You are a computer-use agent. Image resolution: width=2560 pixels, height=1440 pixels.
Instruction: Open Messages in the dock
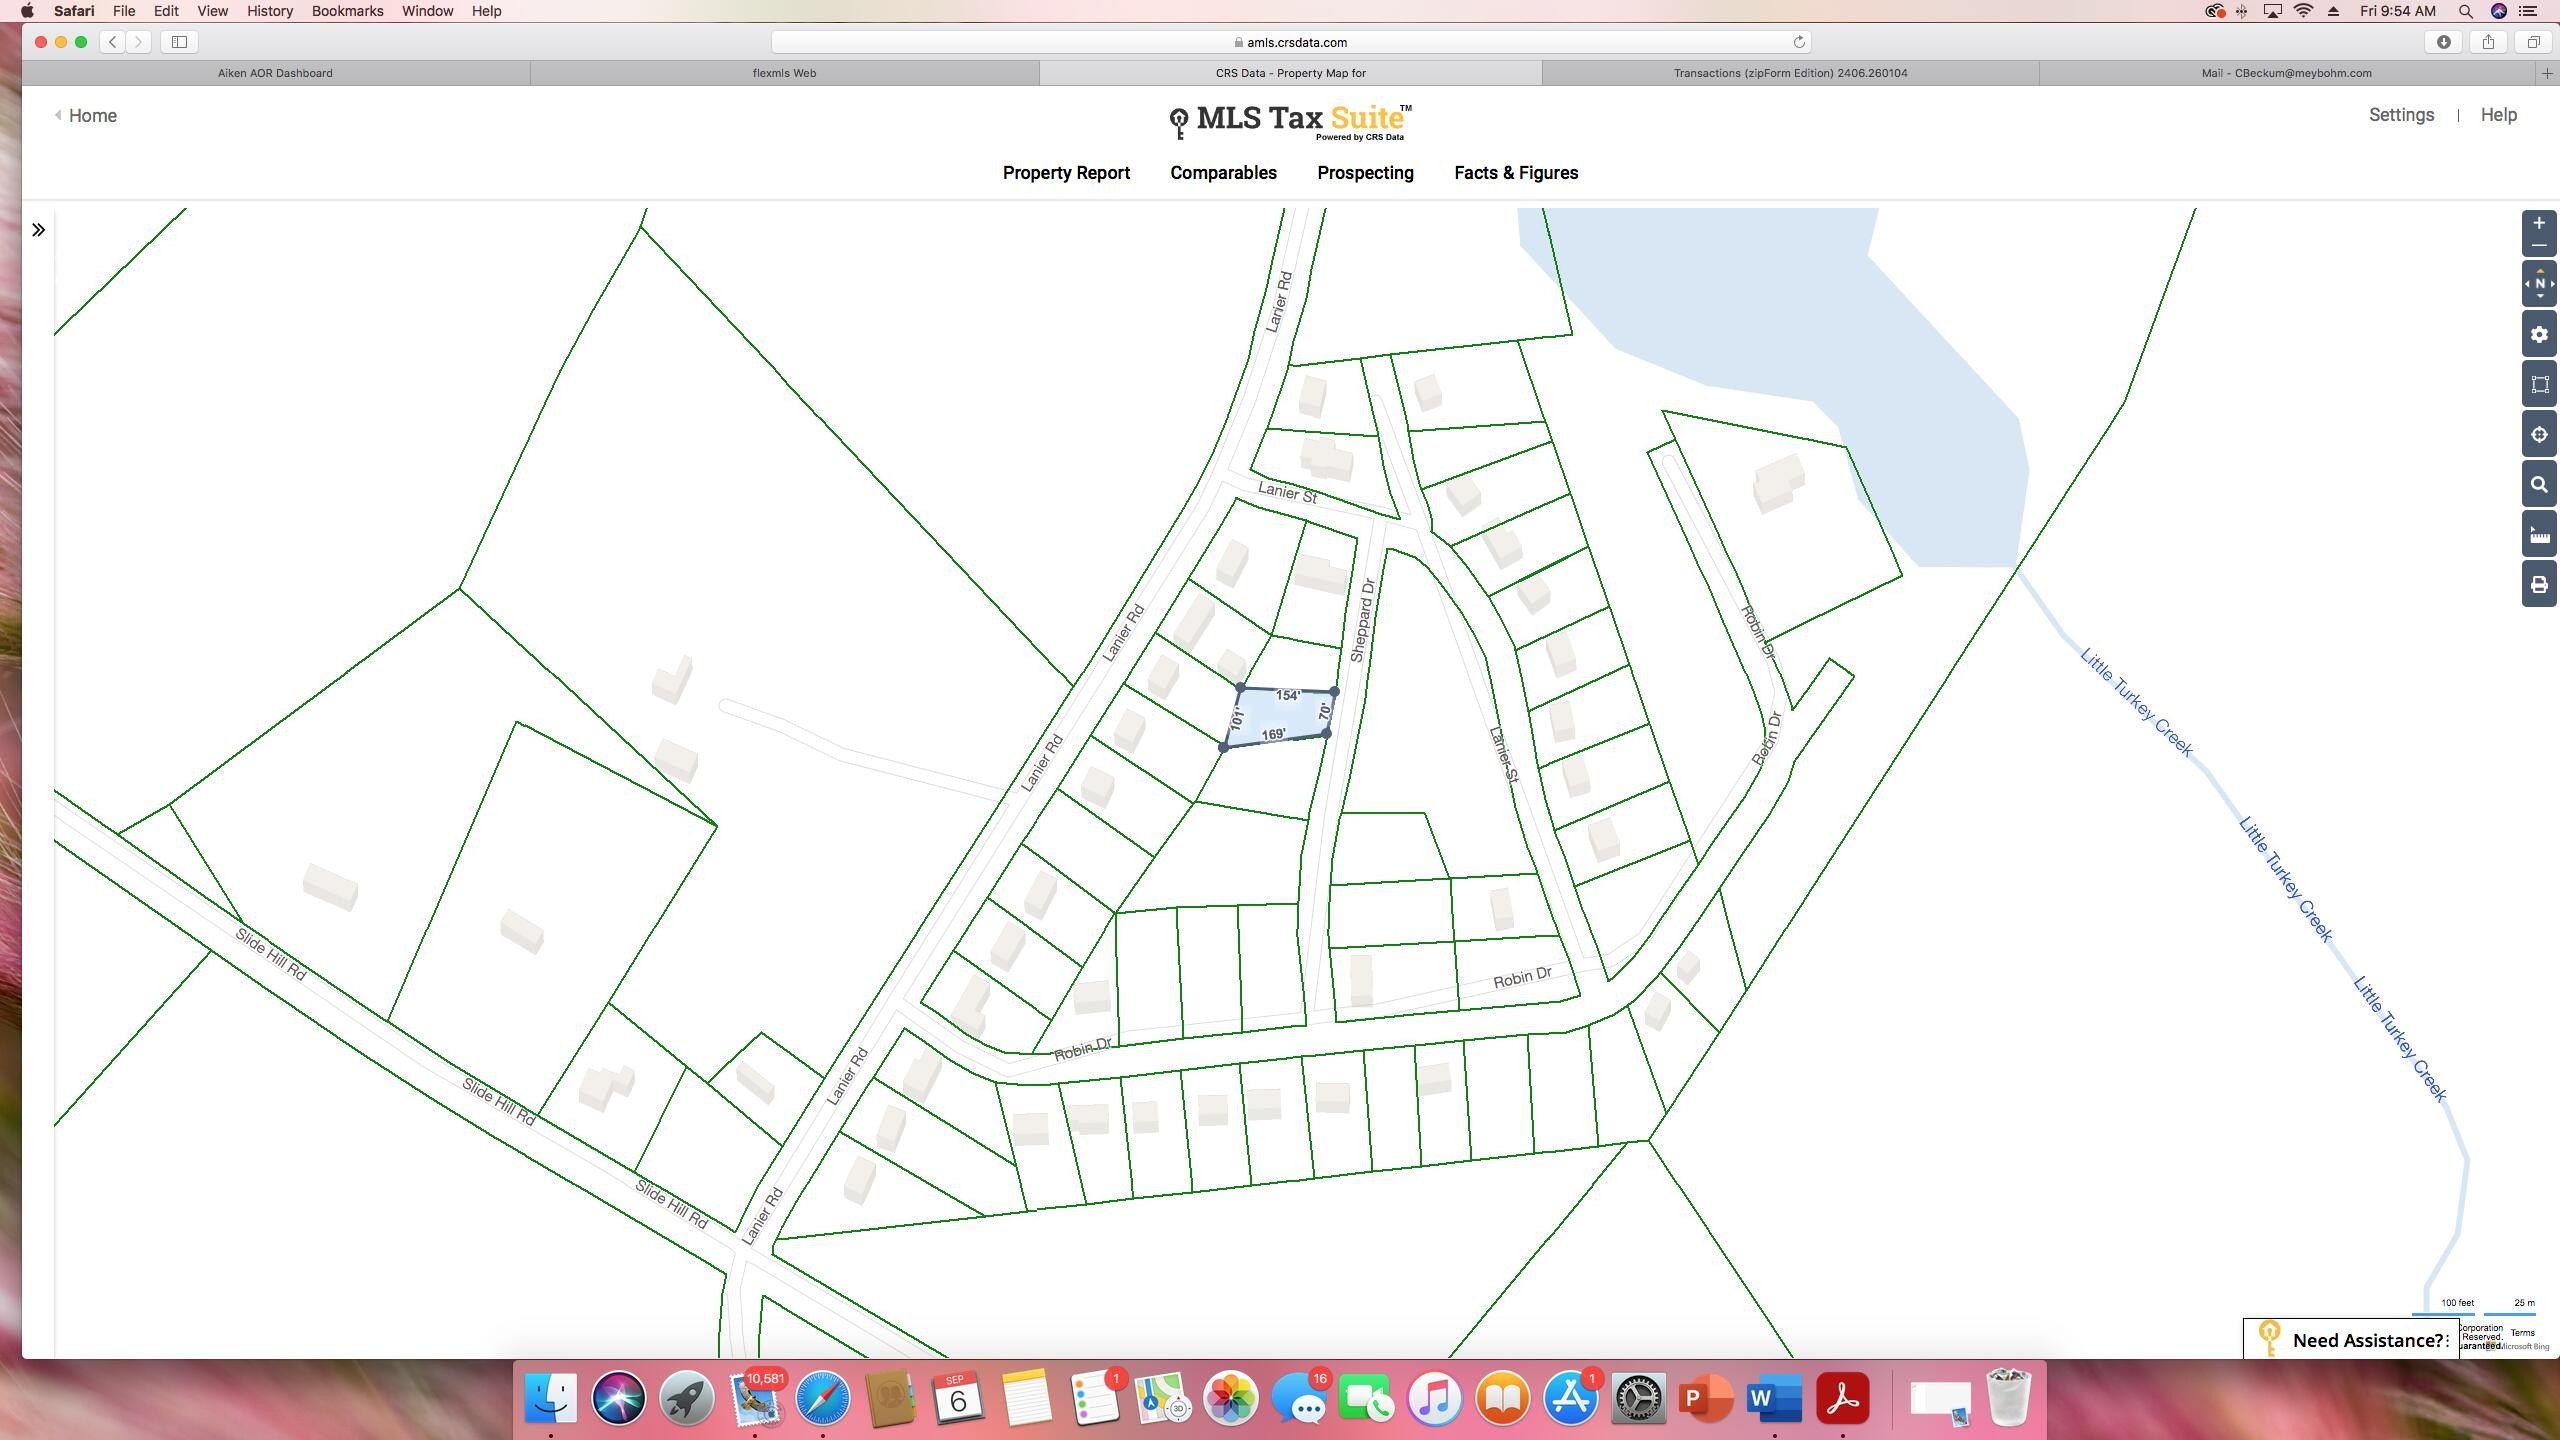(1299, 1398)
